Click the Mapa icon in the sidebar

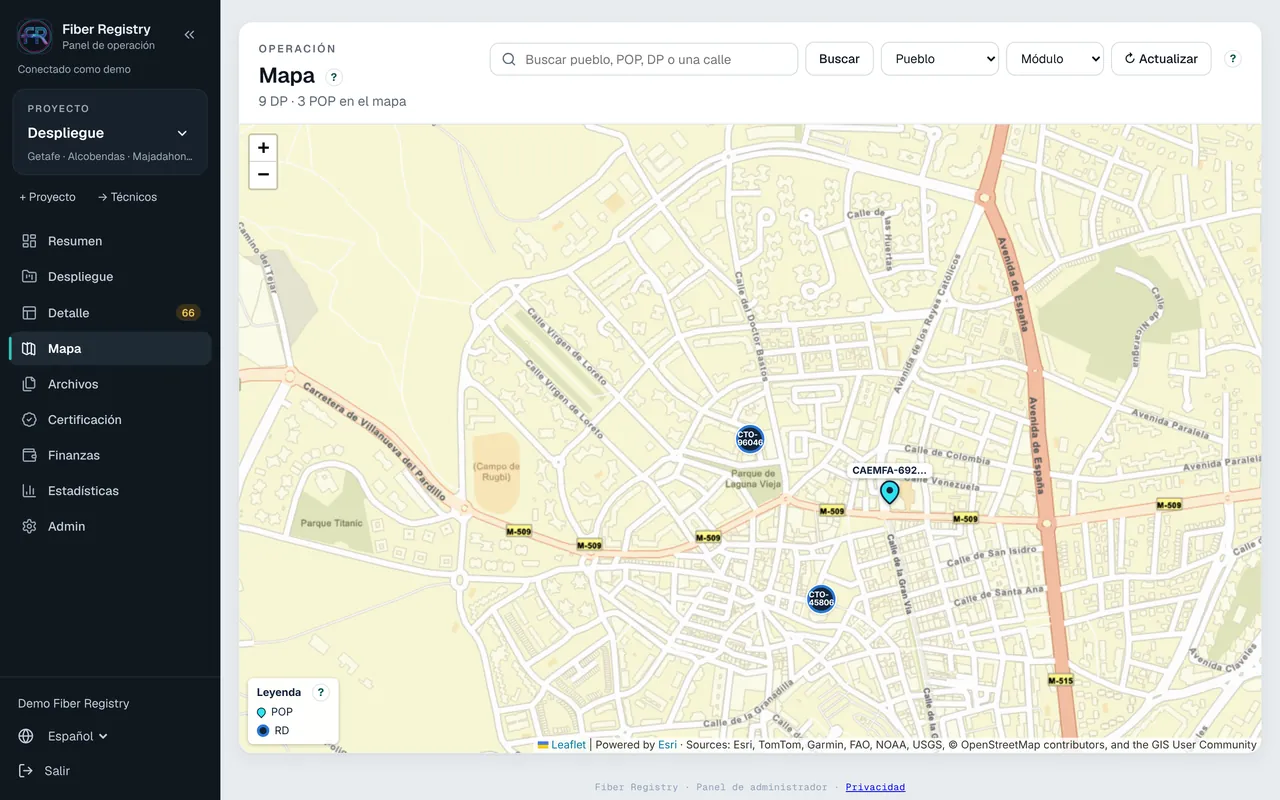(29, 349)
